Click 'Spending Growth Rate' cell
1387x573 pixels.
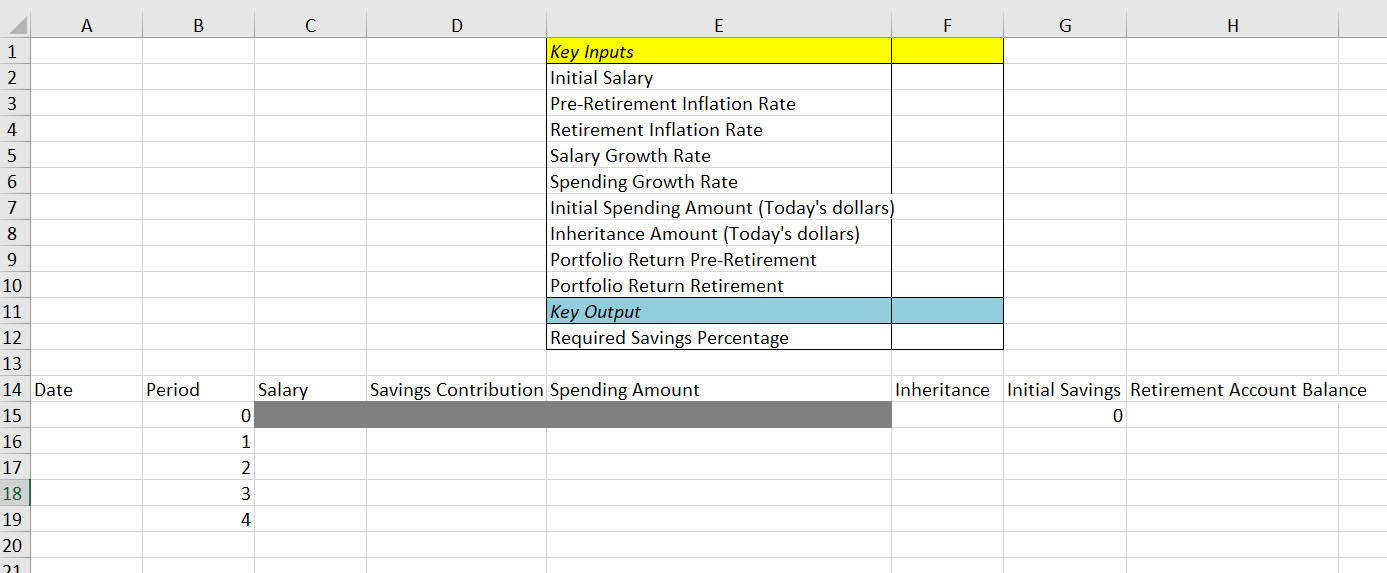click(x=719, y=182)
